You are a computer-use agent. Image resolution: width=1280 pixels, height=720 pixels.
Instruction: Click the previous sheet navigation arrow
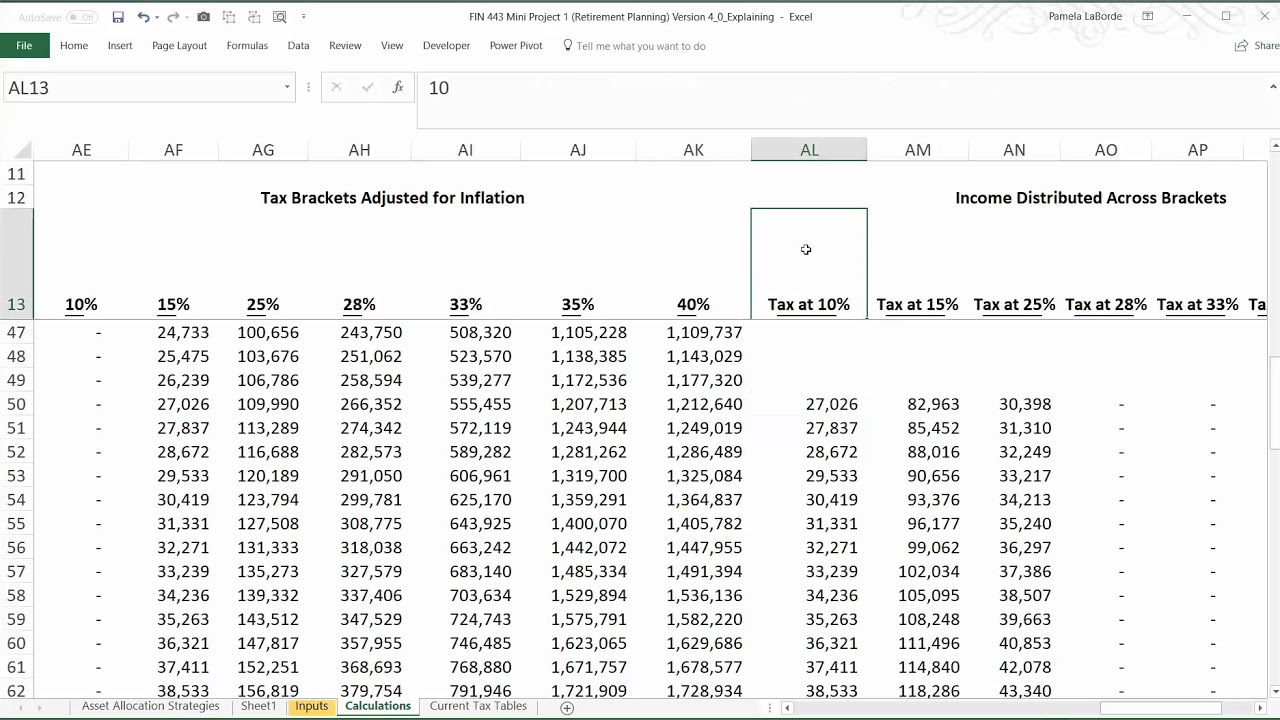point(21,708)
